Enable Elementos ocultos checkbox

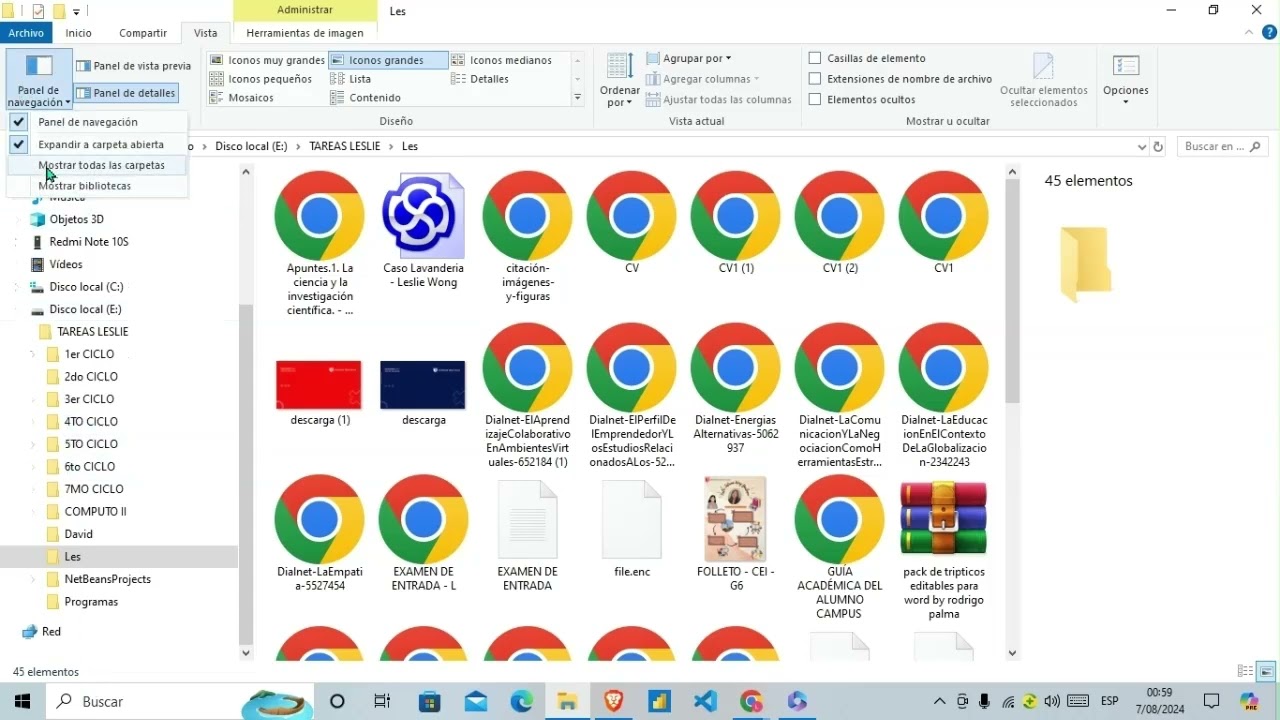(x=815, y=99)
